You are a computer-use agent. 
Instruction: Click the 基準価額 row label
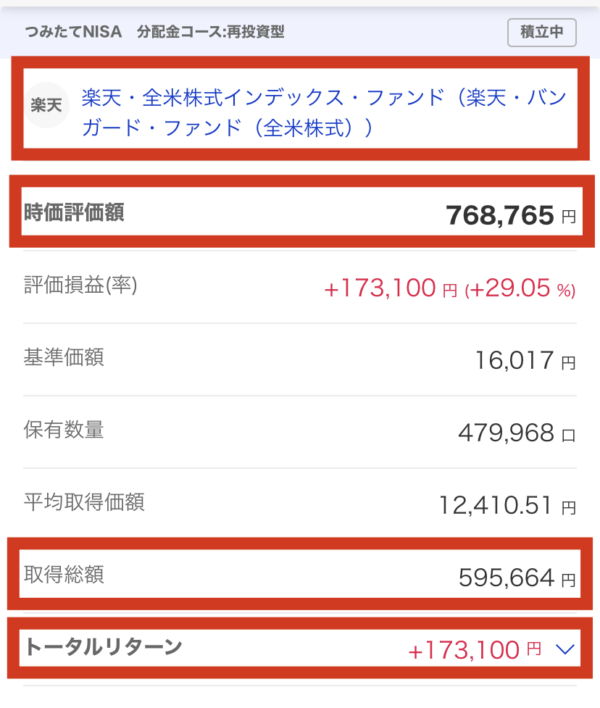[x=64, y=357]
